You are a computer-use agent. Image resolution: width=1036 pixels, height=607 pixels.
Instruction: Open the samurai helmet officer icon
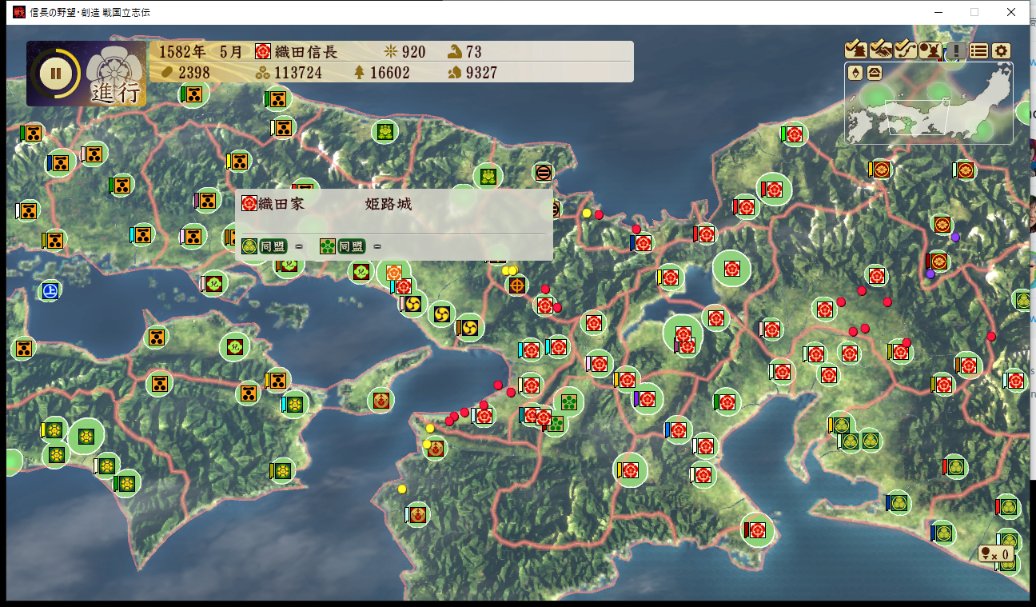coord(930,50)
